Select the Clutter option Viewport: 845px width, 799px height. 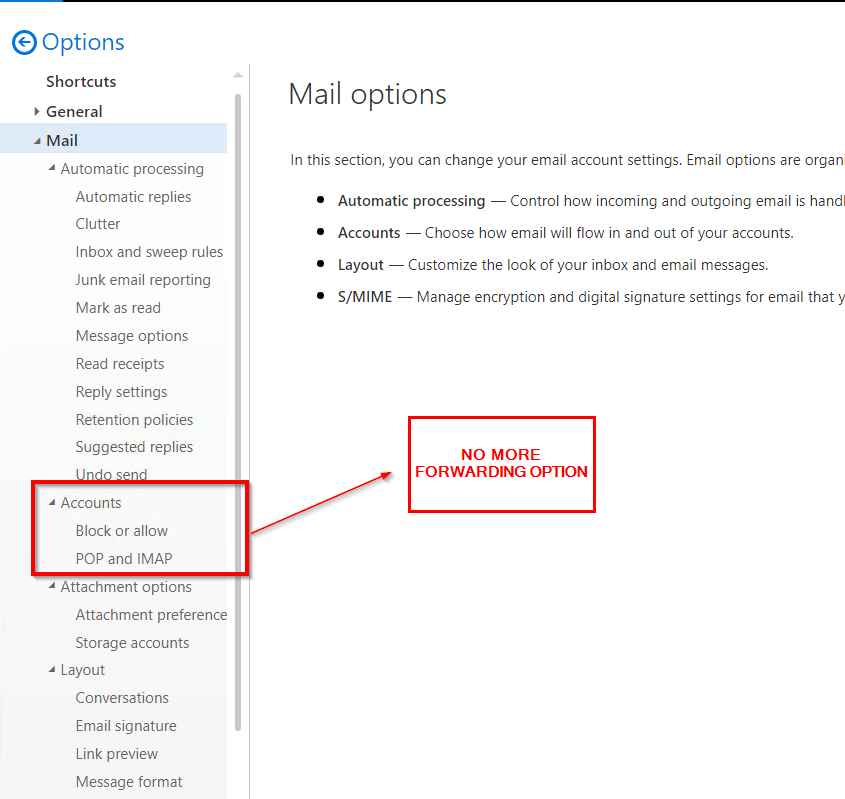point(98,224)
